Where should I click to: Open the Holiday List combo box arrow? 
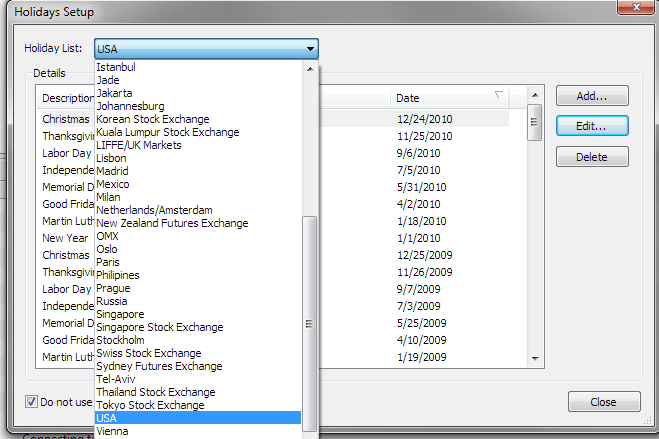[x=310, y=49]
